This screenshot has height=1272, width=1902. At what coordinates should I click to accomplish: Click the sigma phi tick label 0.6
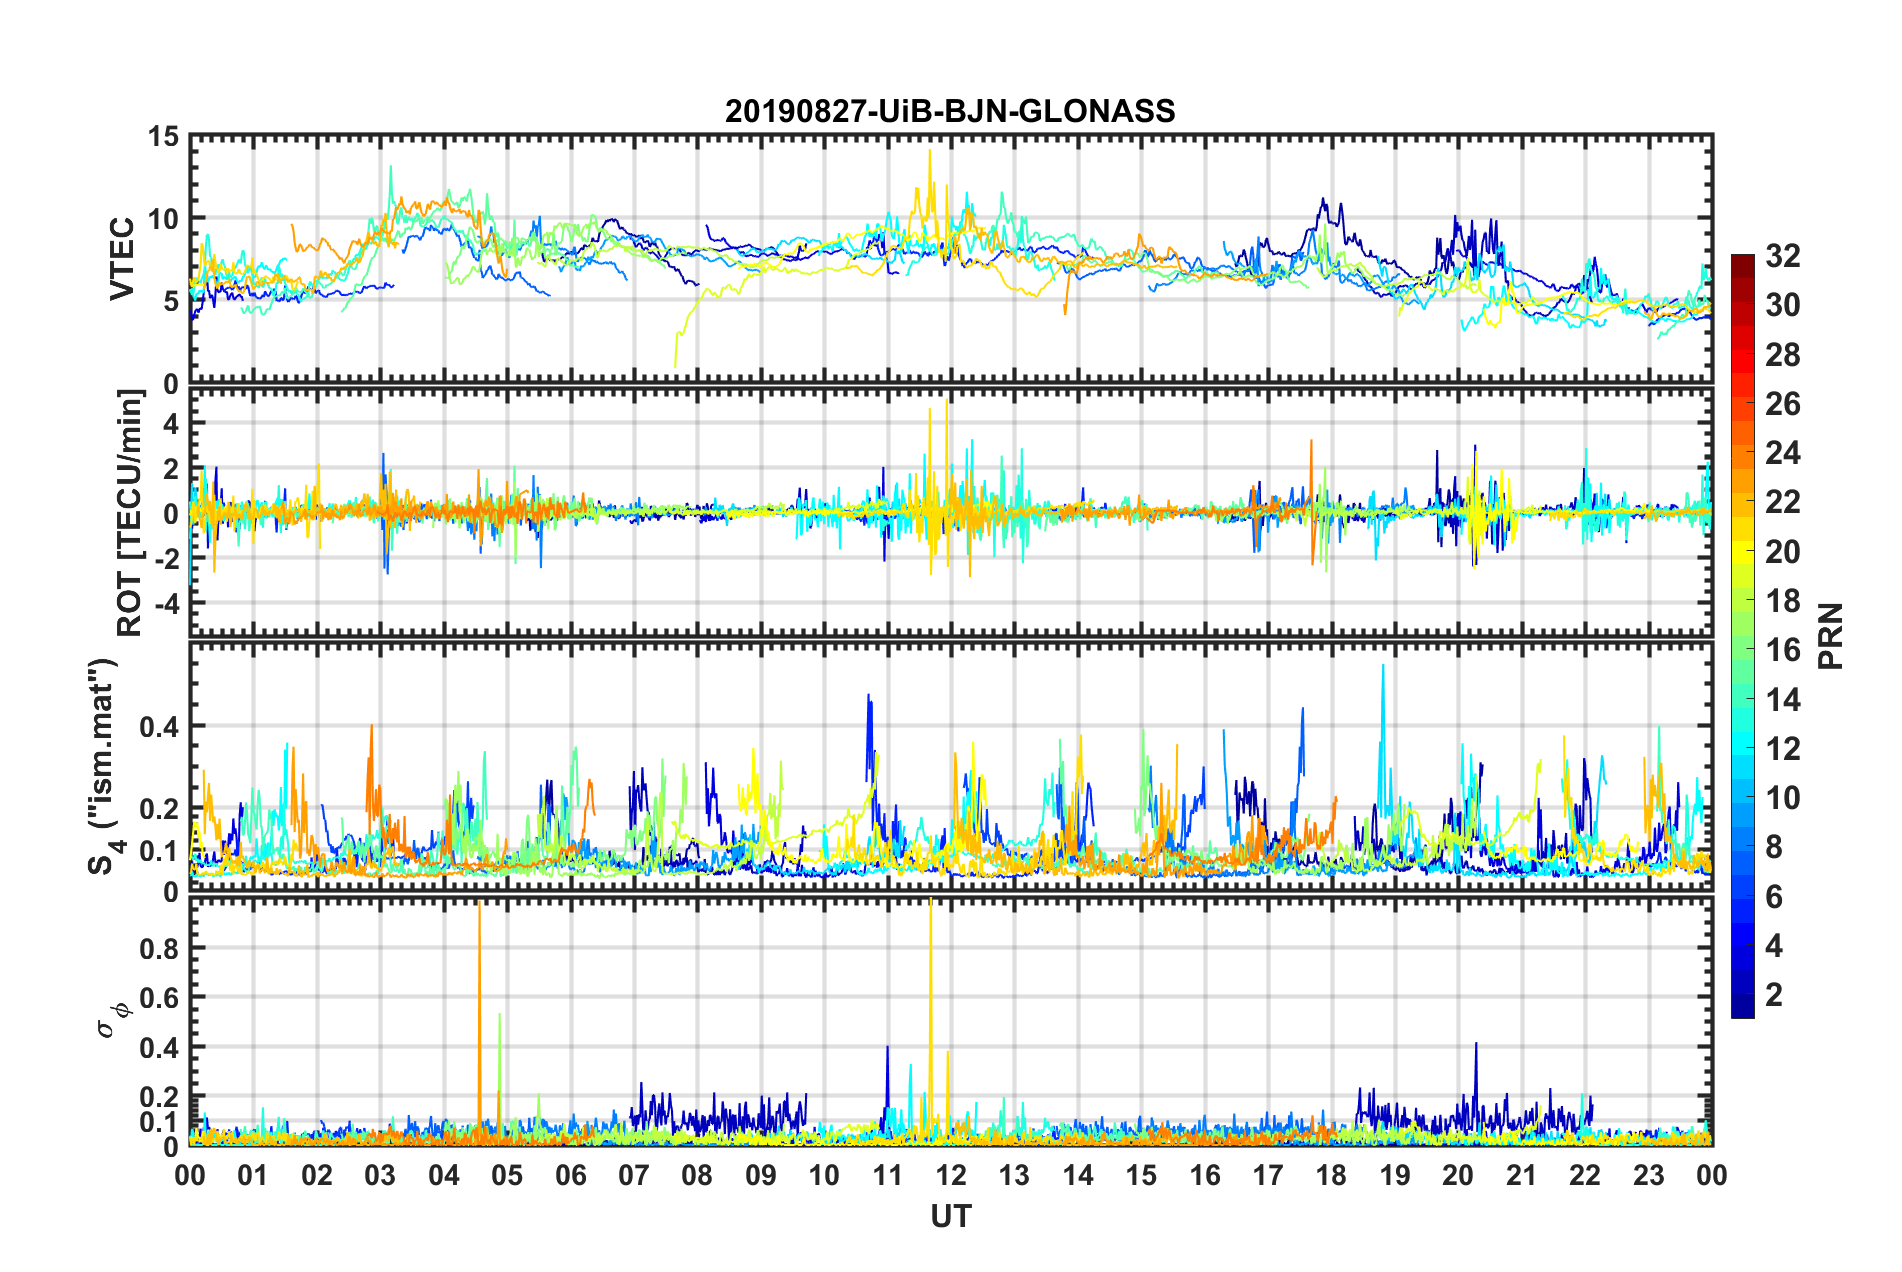(158, 998)
